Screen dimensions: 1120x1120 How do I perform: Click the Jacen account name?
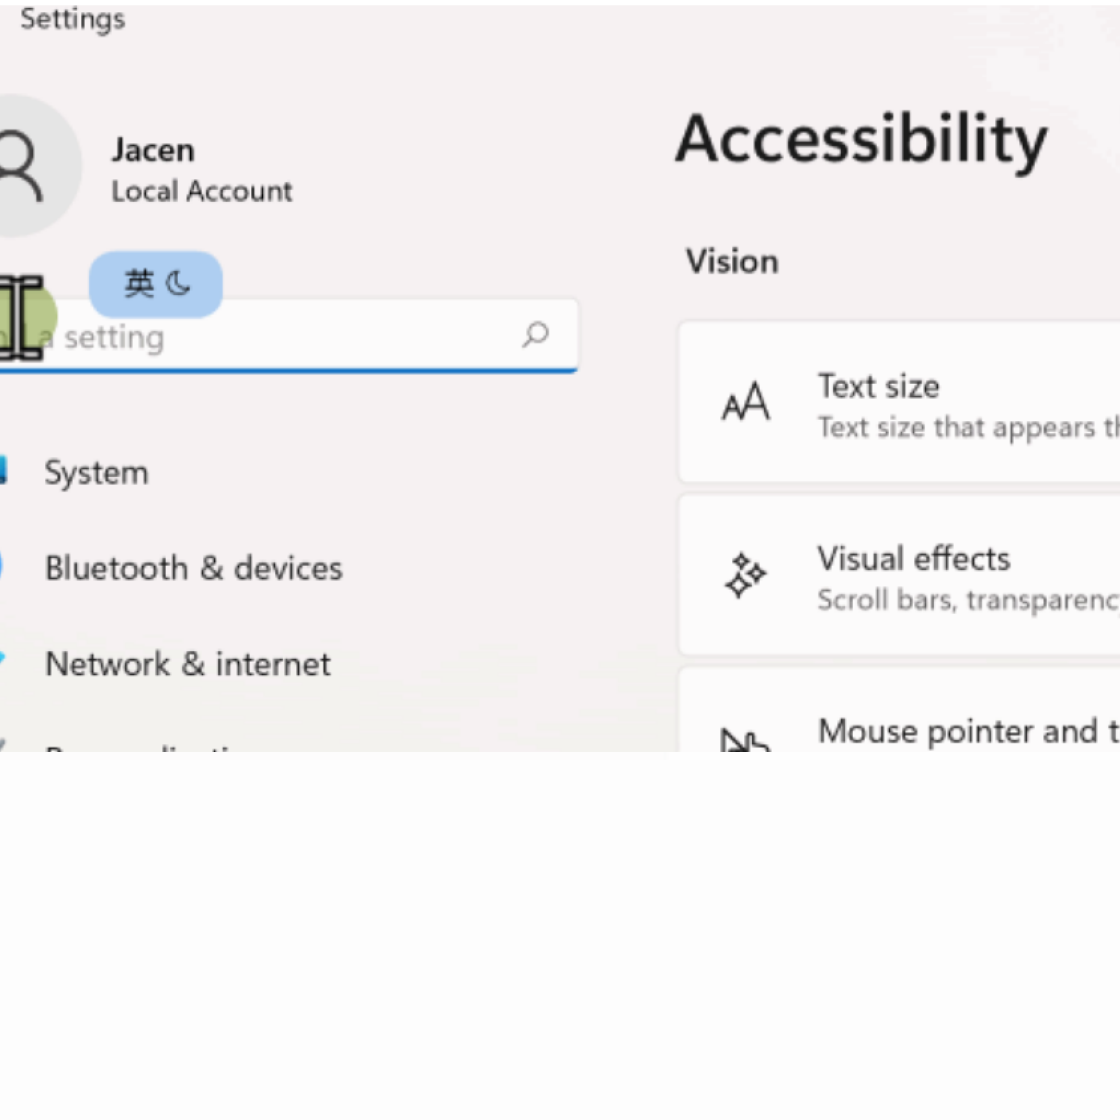point(153,150)
